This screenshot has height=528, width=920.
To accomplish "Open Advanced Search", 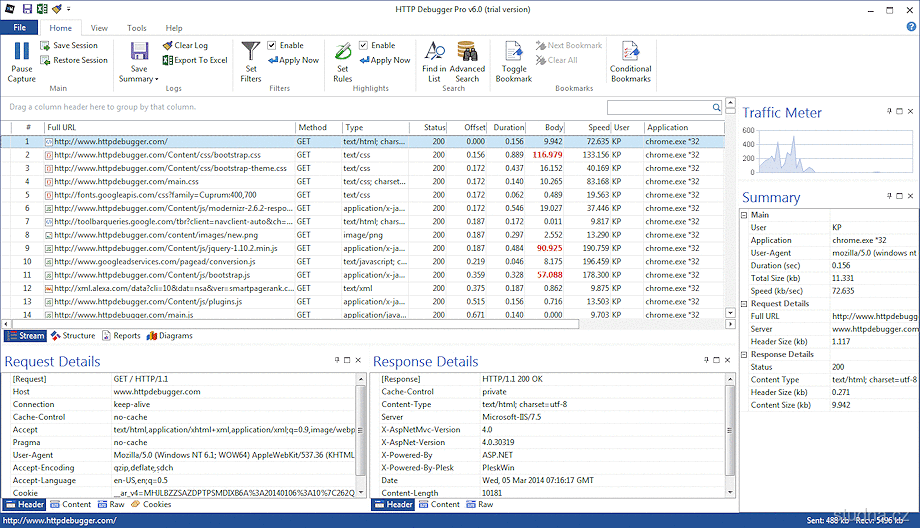I will [x=467, y=52].
